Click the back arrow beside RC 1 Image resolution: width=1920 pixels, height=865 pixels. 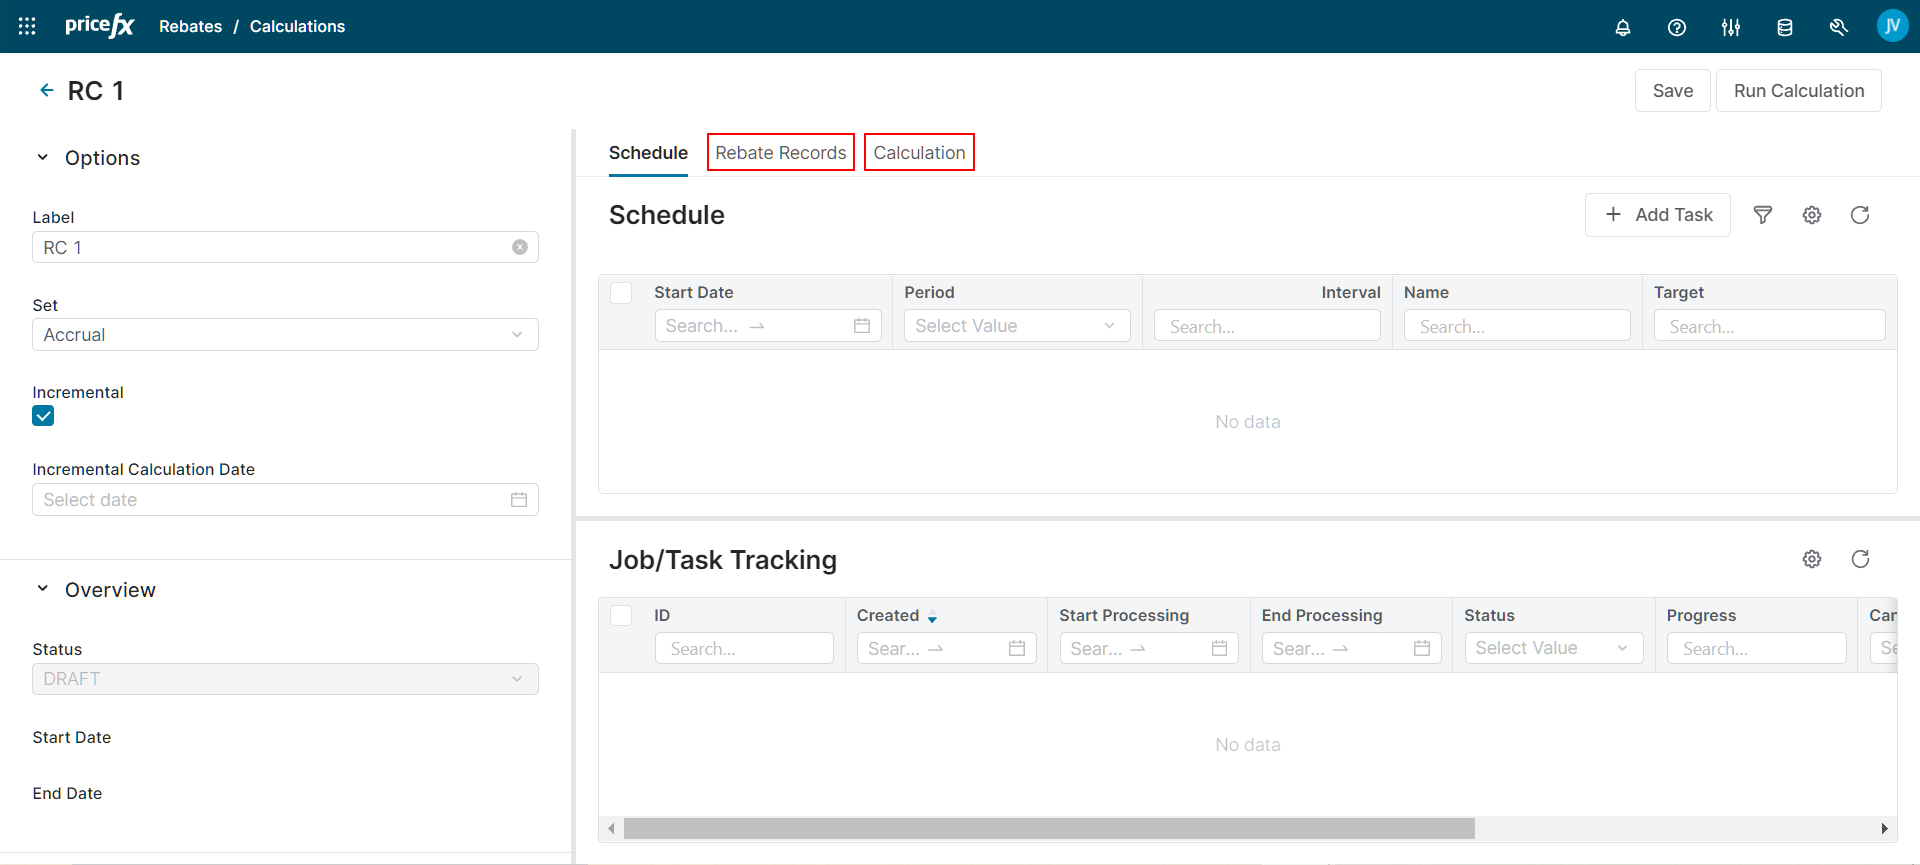point(46,90)
